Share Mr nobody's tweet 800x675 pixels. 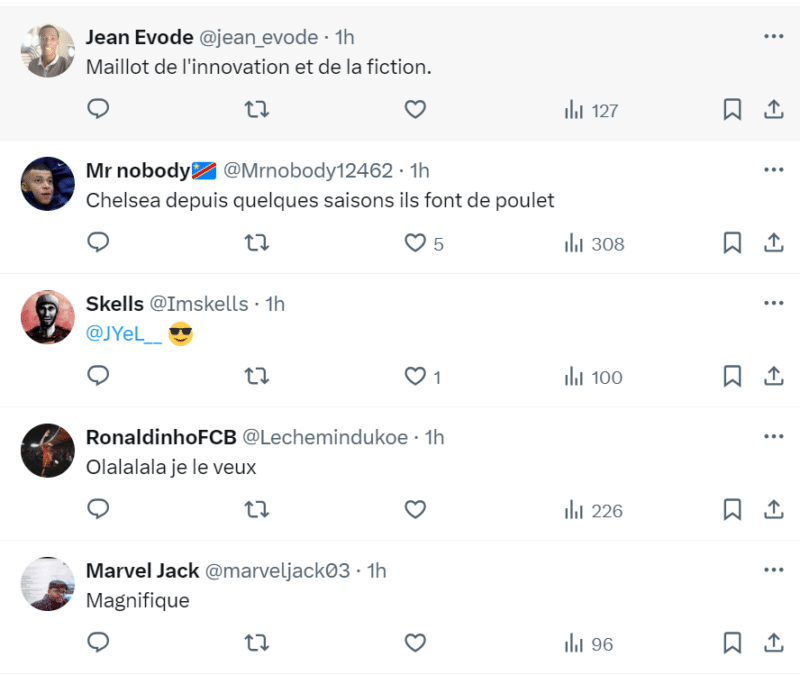click(x=773, y=243)
